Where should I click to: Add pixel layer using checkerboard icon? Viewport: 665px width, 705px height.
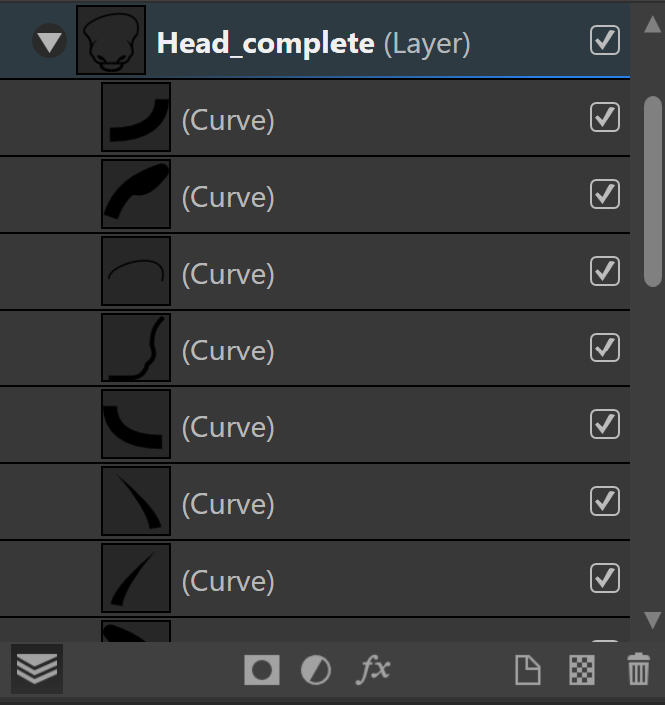click(582, 670)
